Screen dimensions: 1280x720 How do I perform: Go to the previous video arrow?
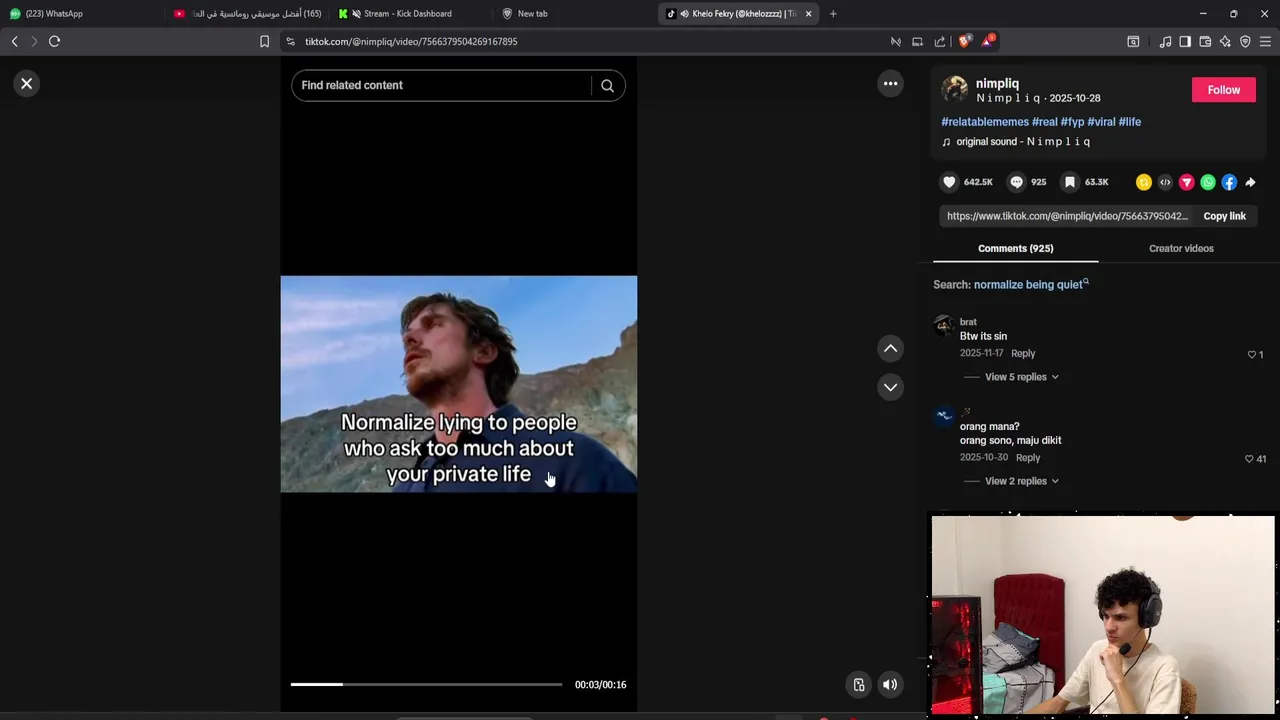click(890, 349)
